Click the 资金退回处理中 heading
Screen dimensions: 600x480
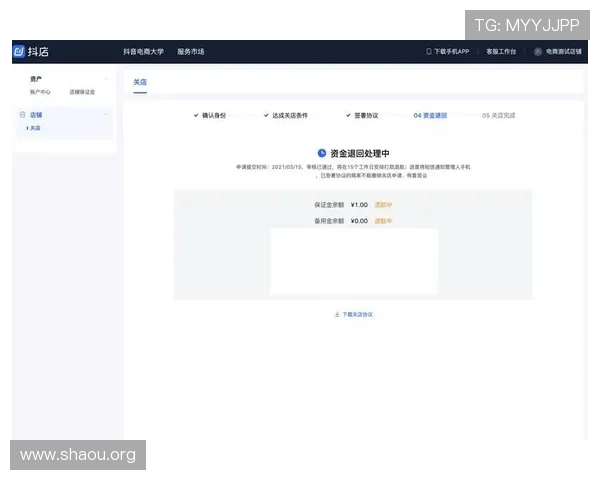coord(360,153)
